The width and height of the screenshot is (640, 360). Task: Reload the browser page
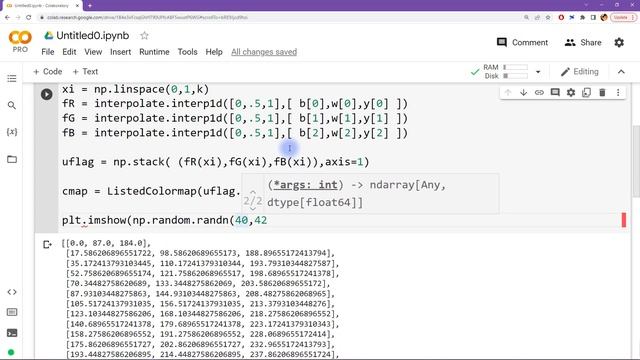point(29,18)
